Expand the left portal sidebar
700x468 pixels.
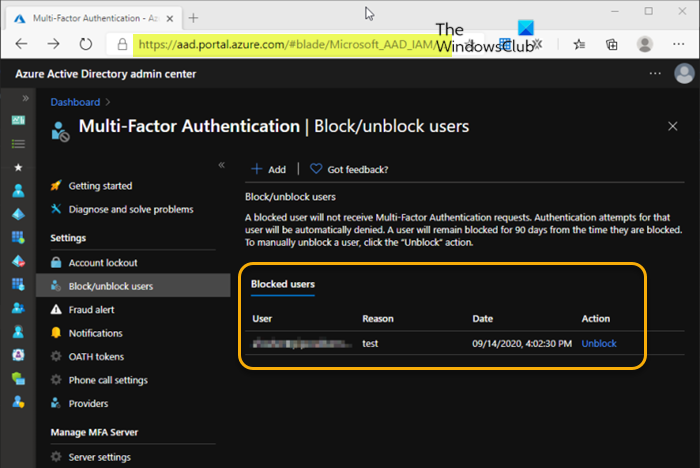click(x=25, y=98)
